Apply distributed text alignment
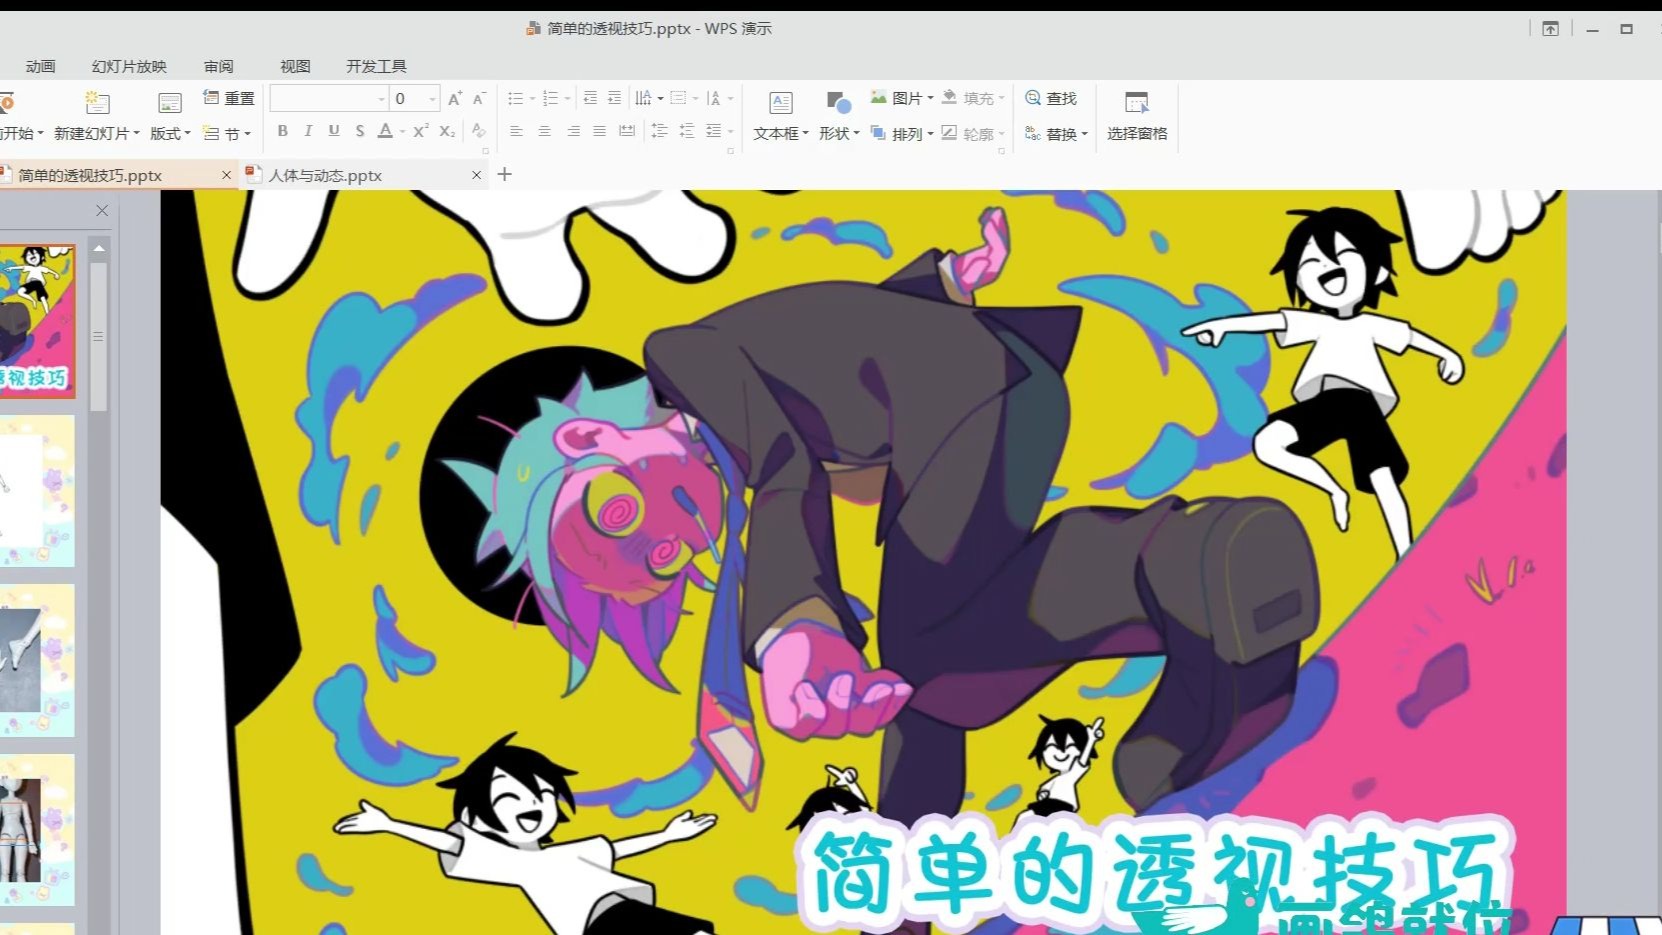 pyautogui.click(x=627, y=131)
